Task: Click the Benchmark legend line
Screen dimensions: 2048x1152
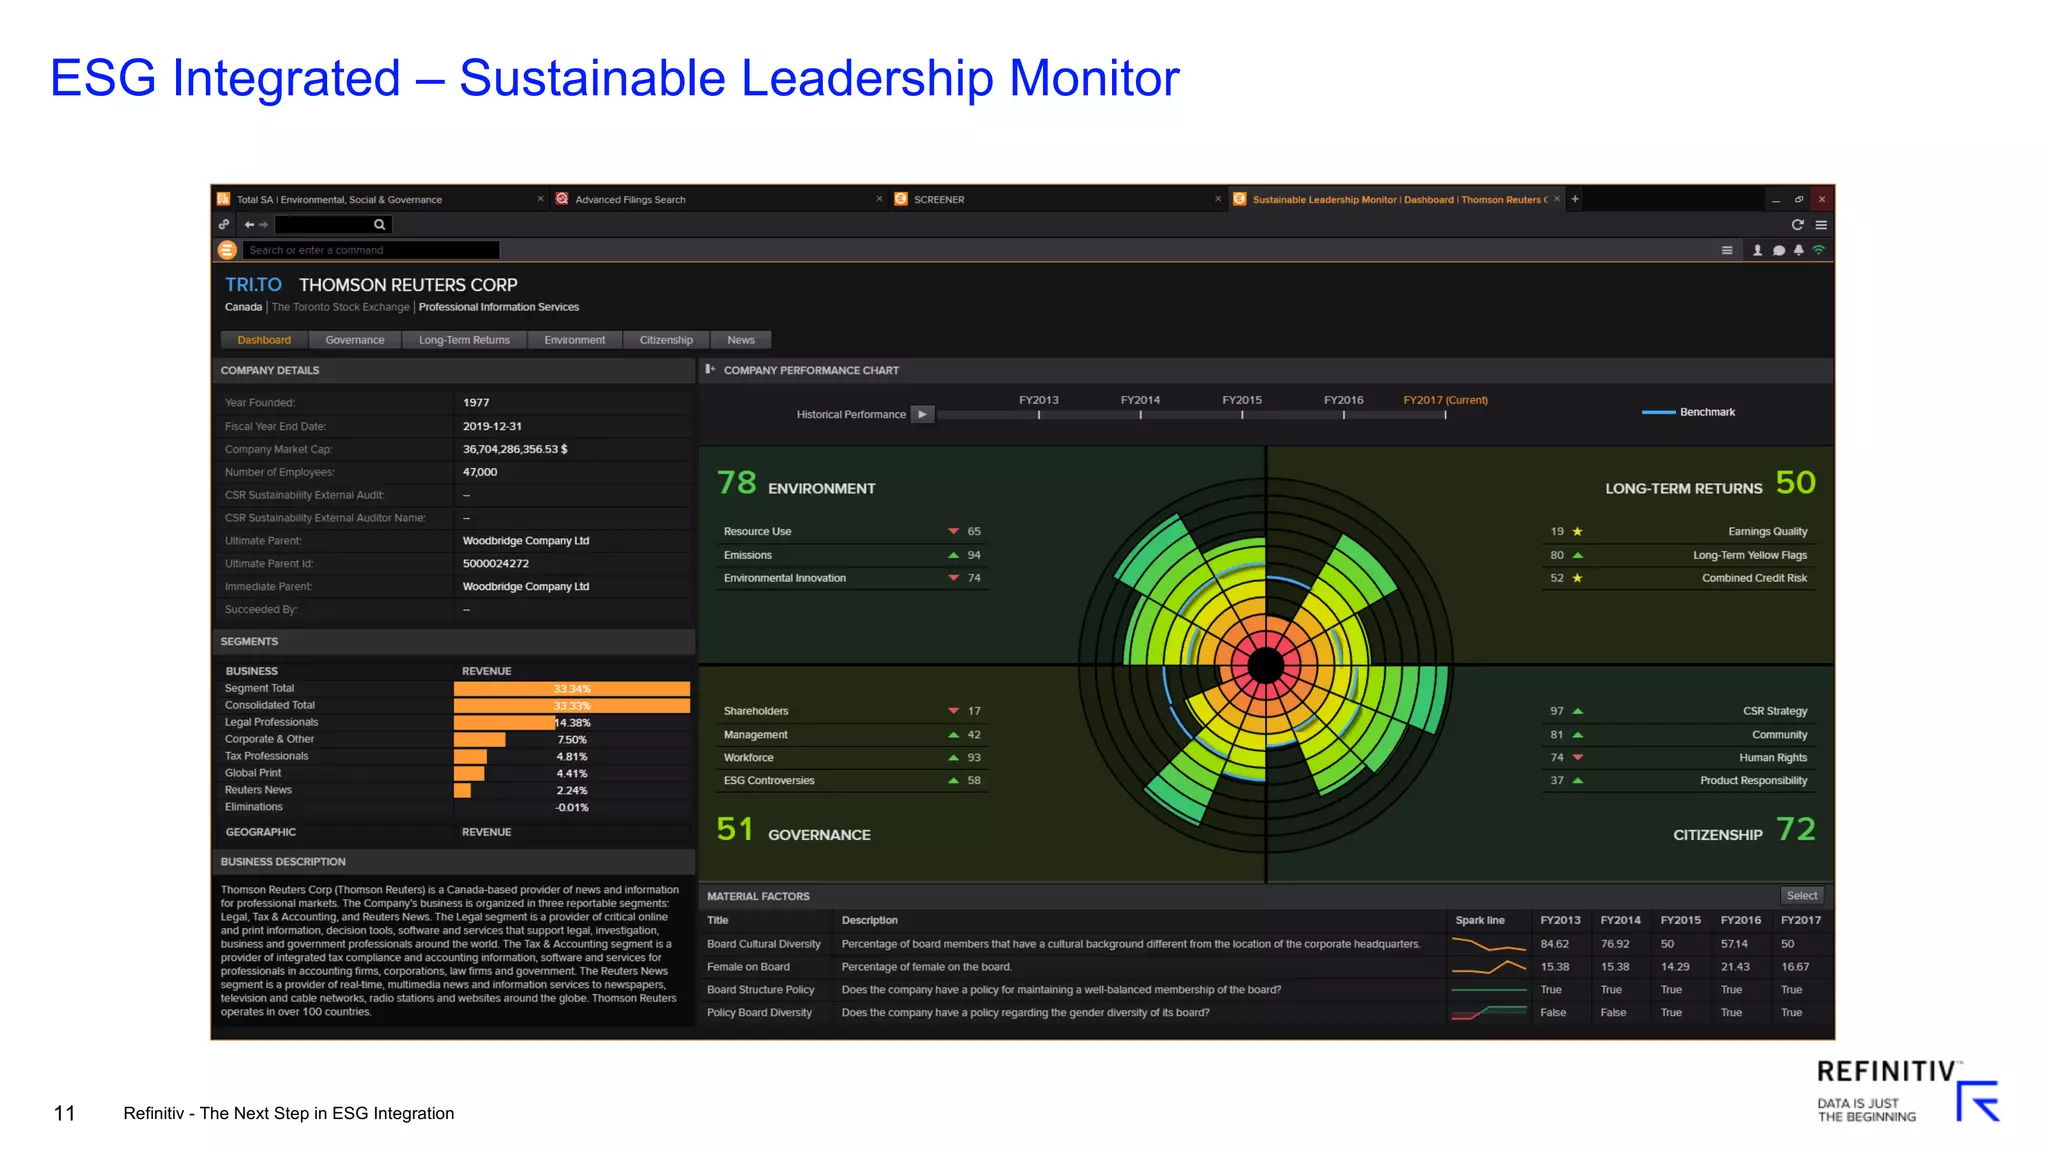Action: (1658, 412)
